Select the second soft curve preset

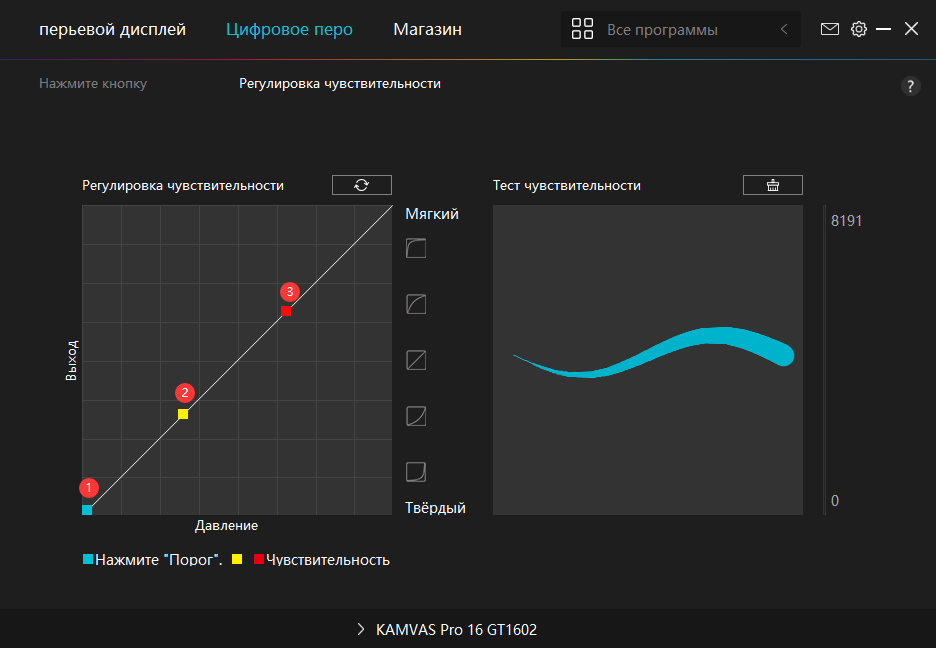416,304
